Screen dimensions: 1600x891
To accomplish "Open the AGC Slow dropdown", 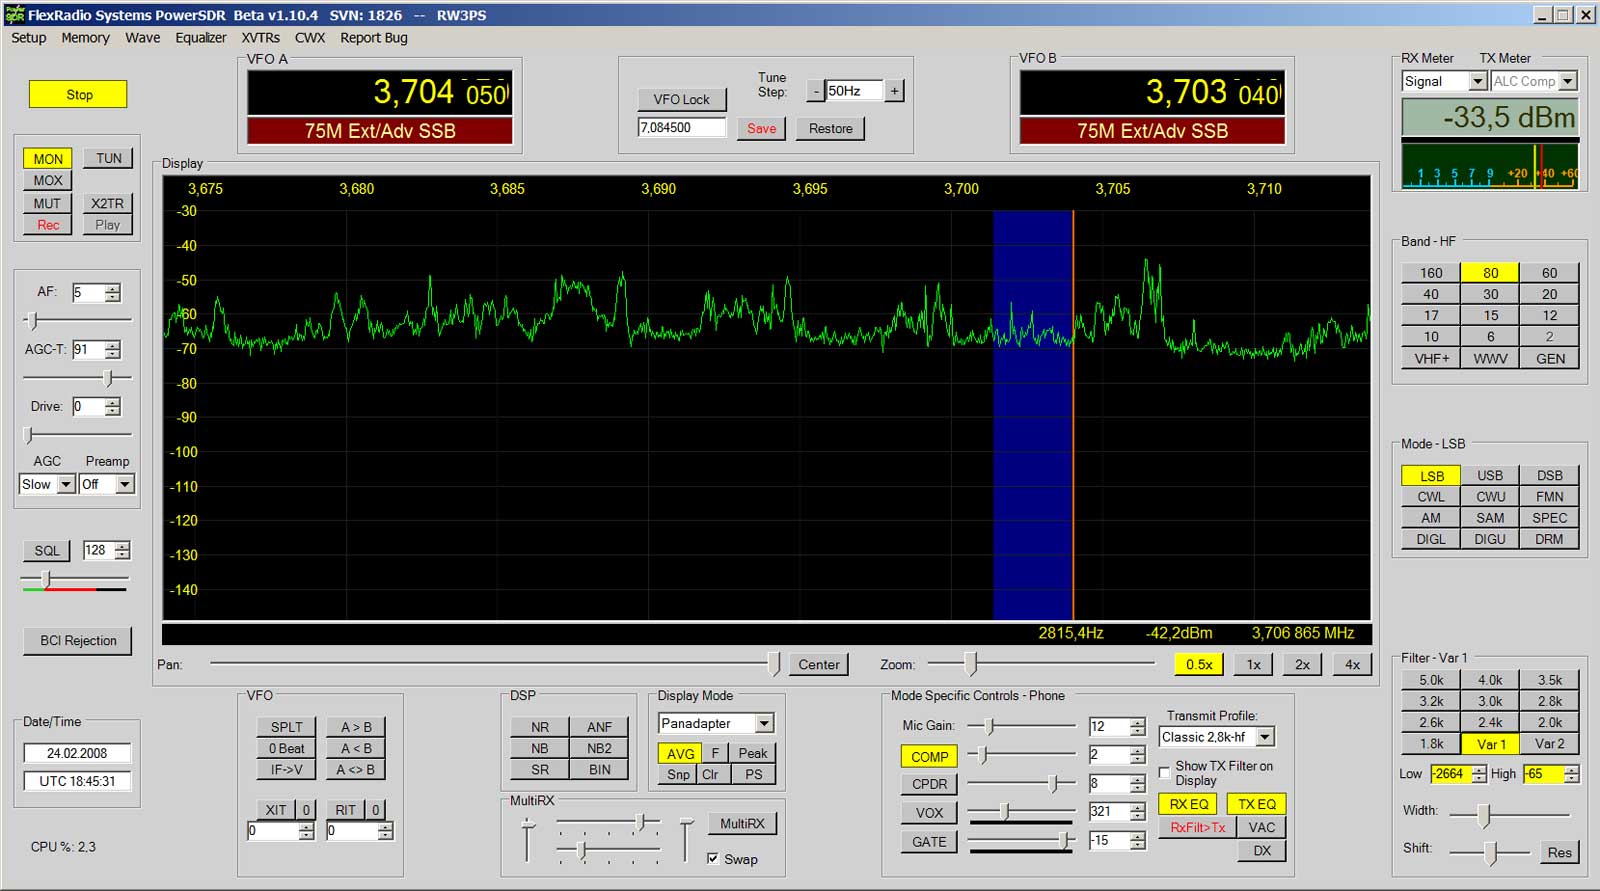I will pos(66,485).
